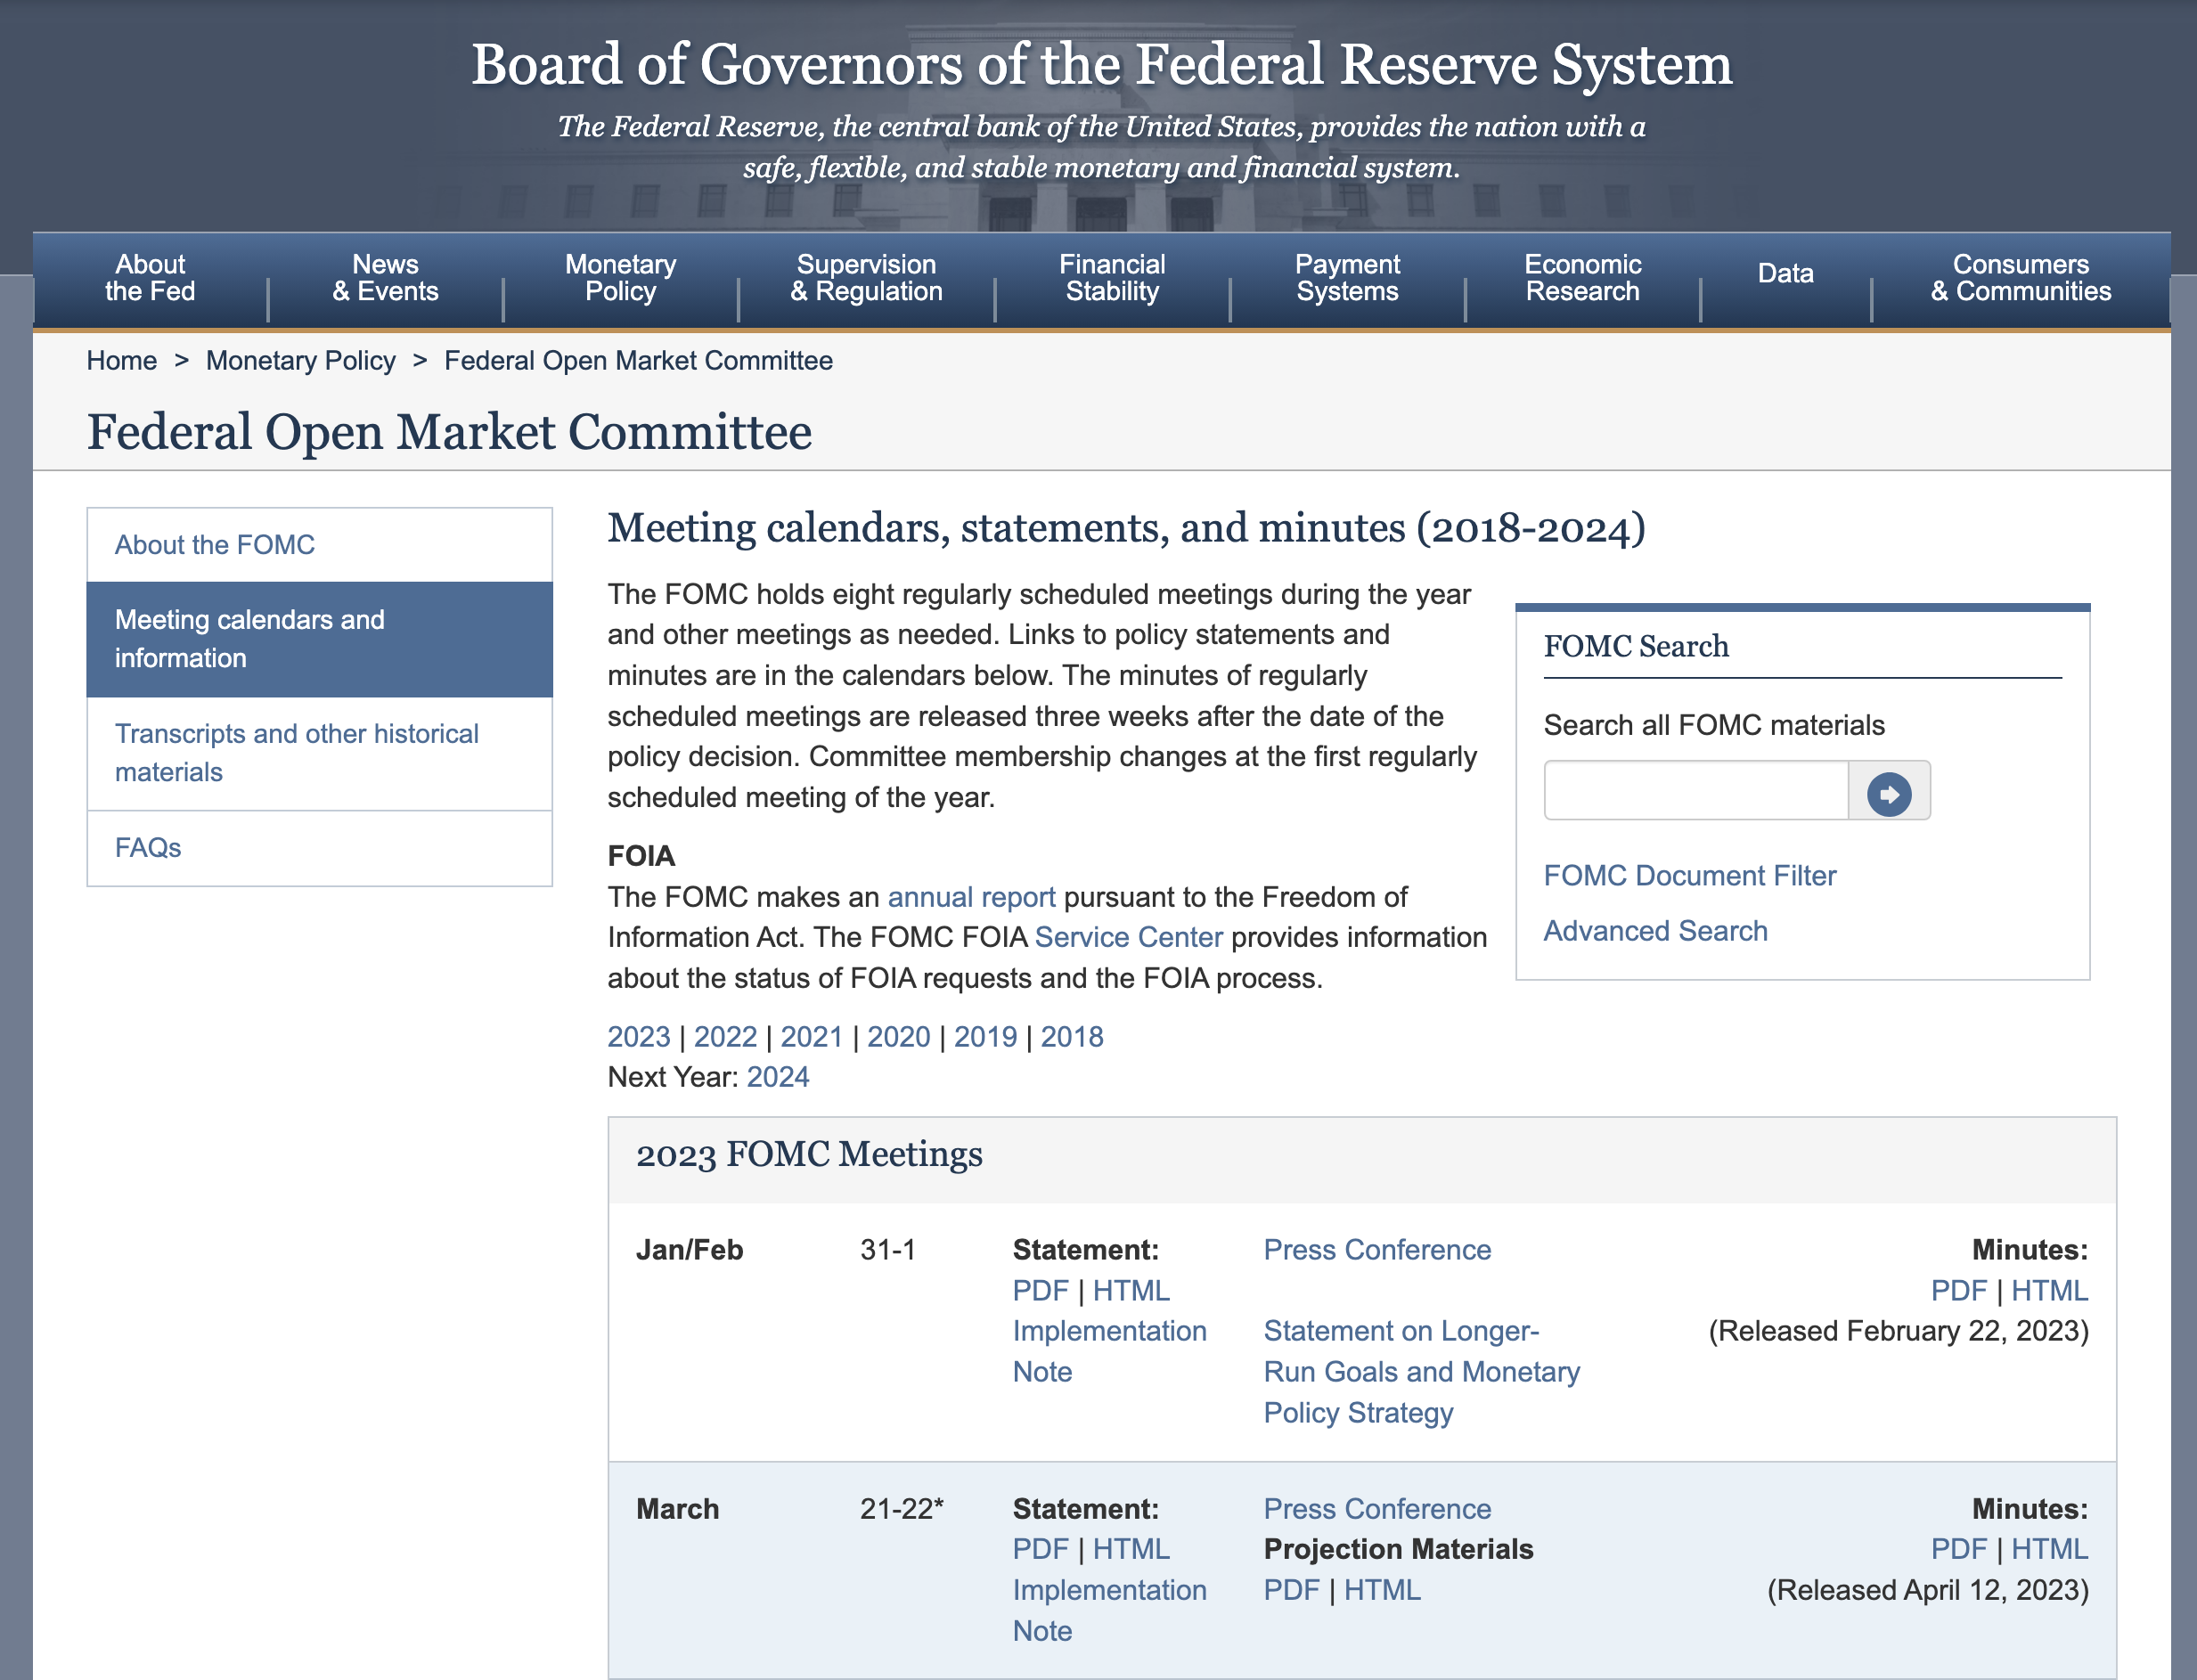This screenshot has height=1680, width=2197.
Task: Open the annual report link
Action: tap(971, 897)
